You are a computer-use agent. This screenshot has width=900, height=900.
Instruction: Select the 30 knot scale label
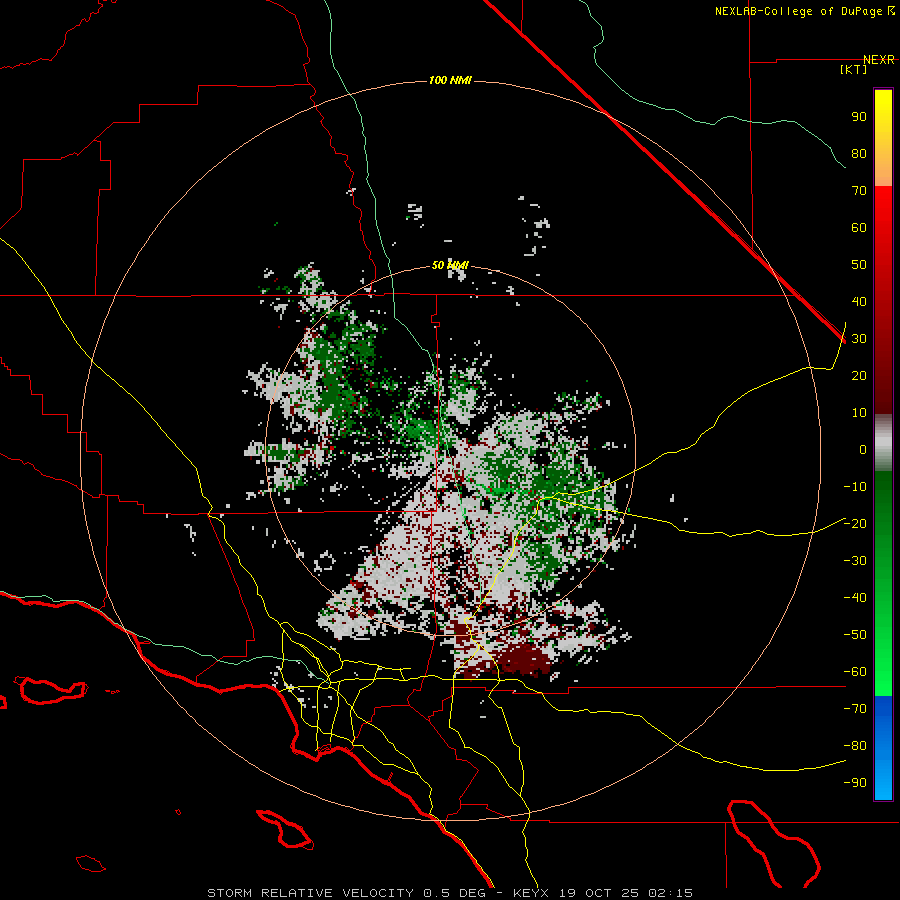(859, 339)
